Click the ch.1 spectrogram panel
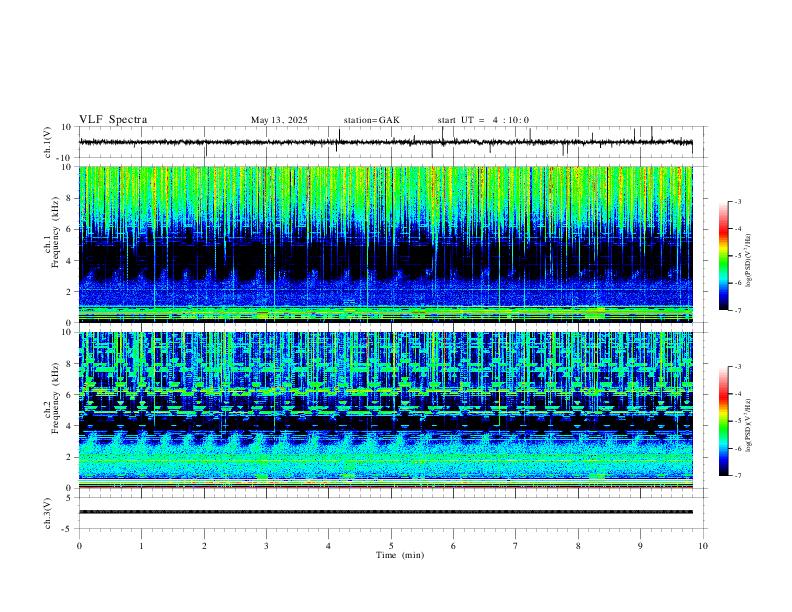792x612 pixels. pos(386,244)
